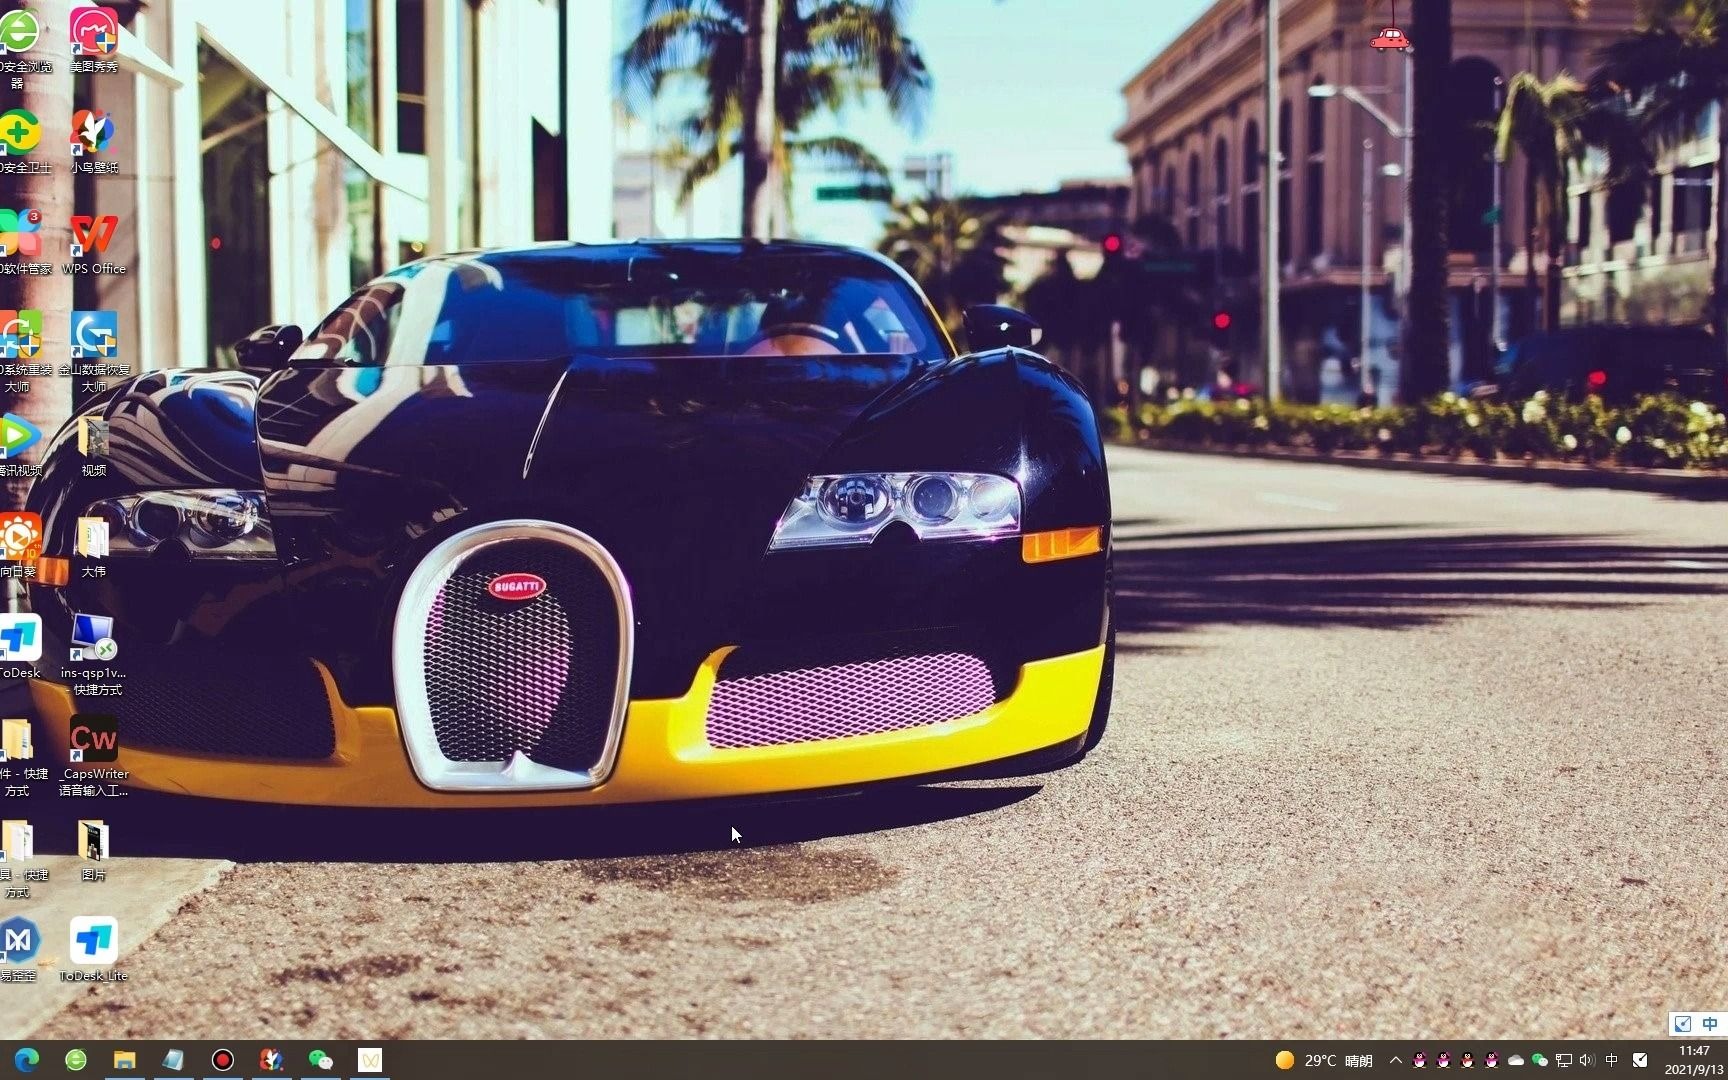Open the pen input tray icon in taskbar
Screen dimensions: 1728x1080
click(x=1640, y=1060)
